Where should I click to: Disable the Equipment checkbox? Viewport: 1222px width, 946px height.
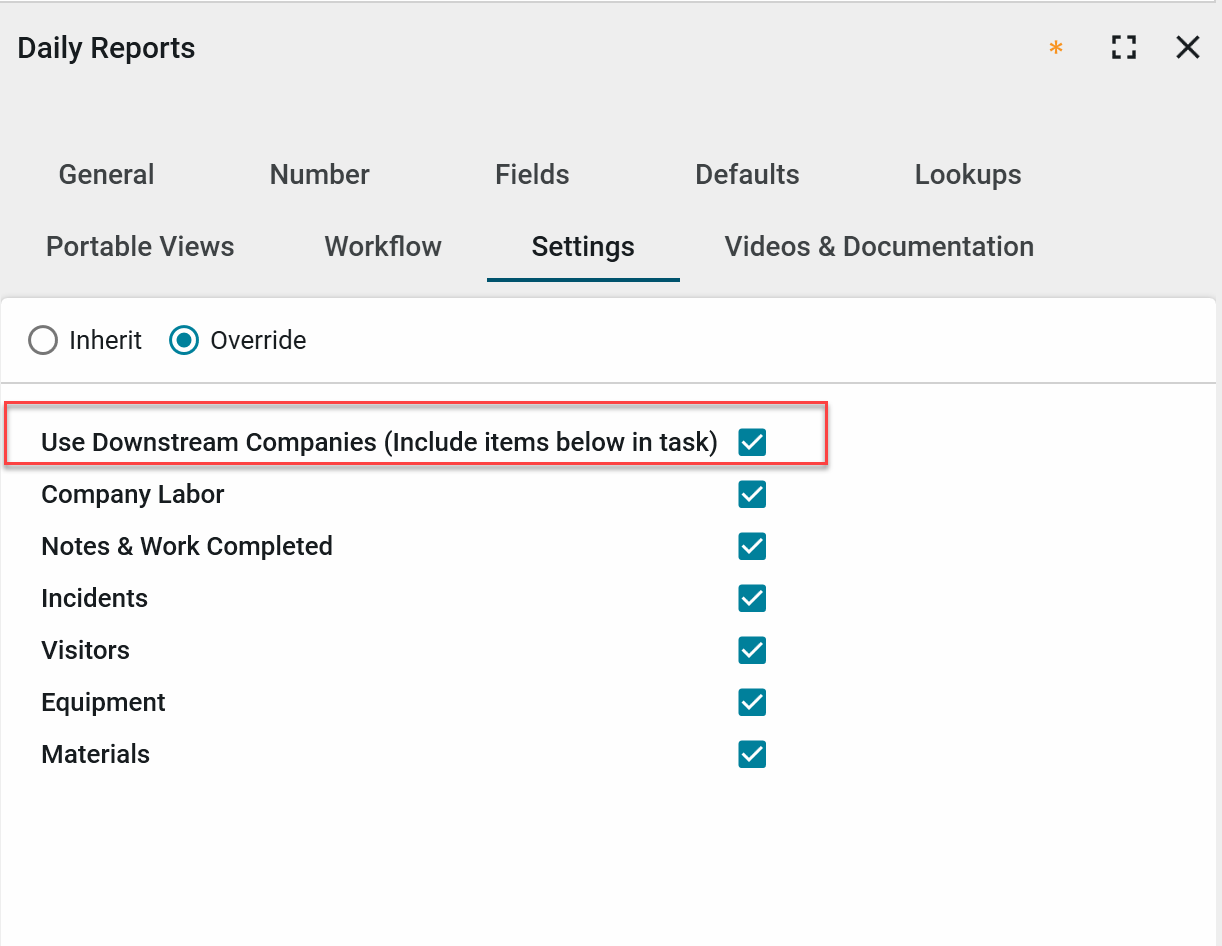tap(752, 702)
